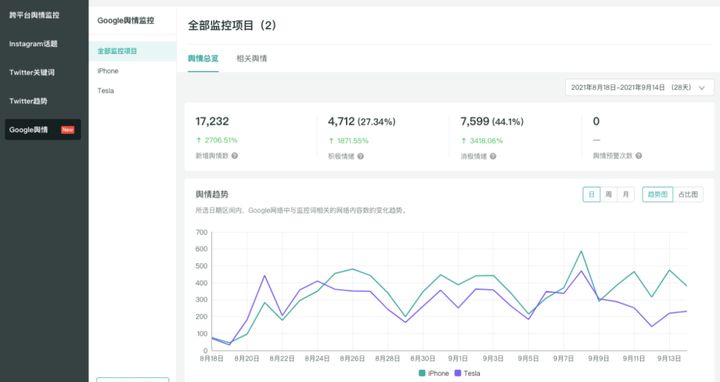Switch chart to 趋势图 view
720x382 pixels.
(658, 194)
